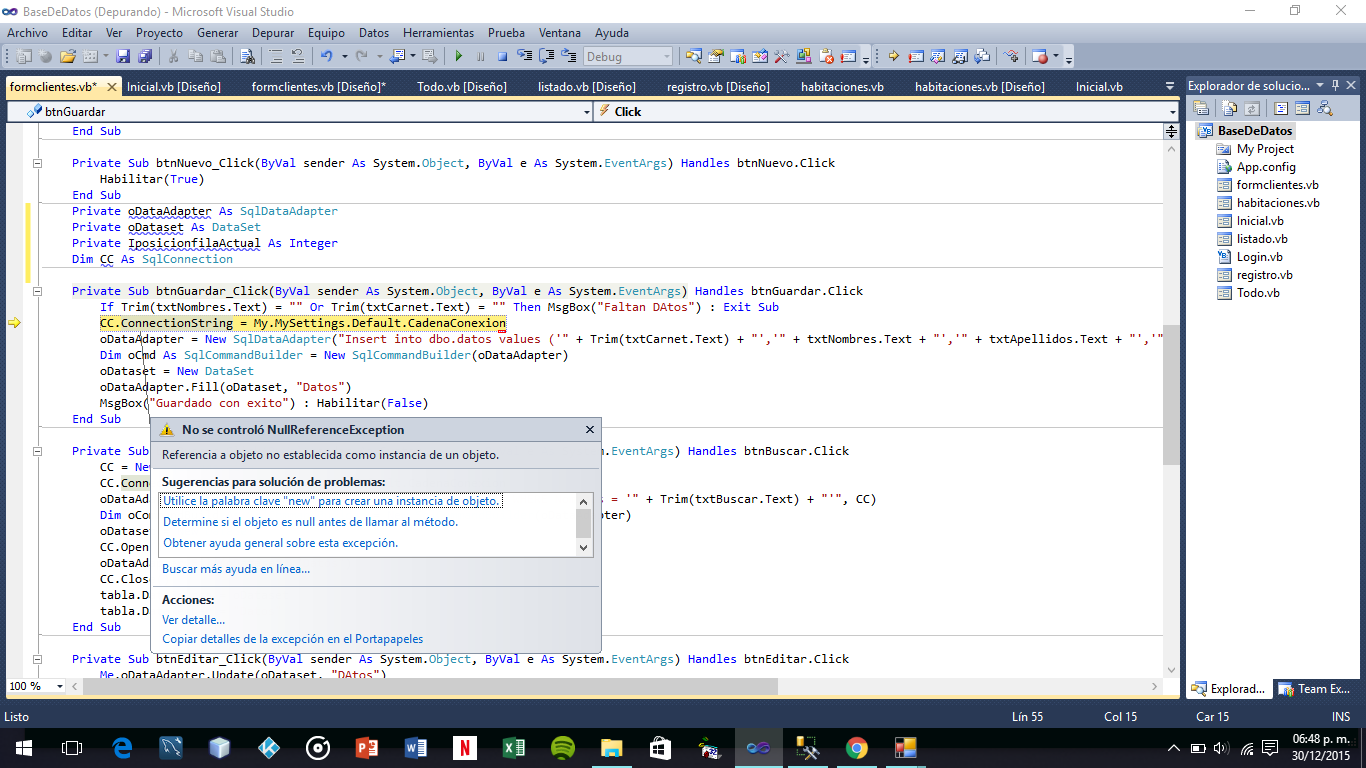This screenshot has width=1366, height=768.
Task: Open the Proyecto menu
Action: 160,33
